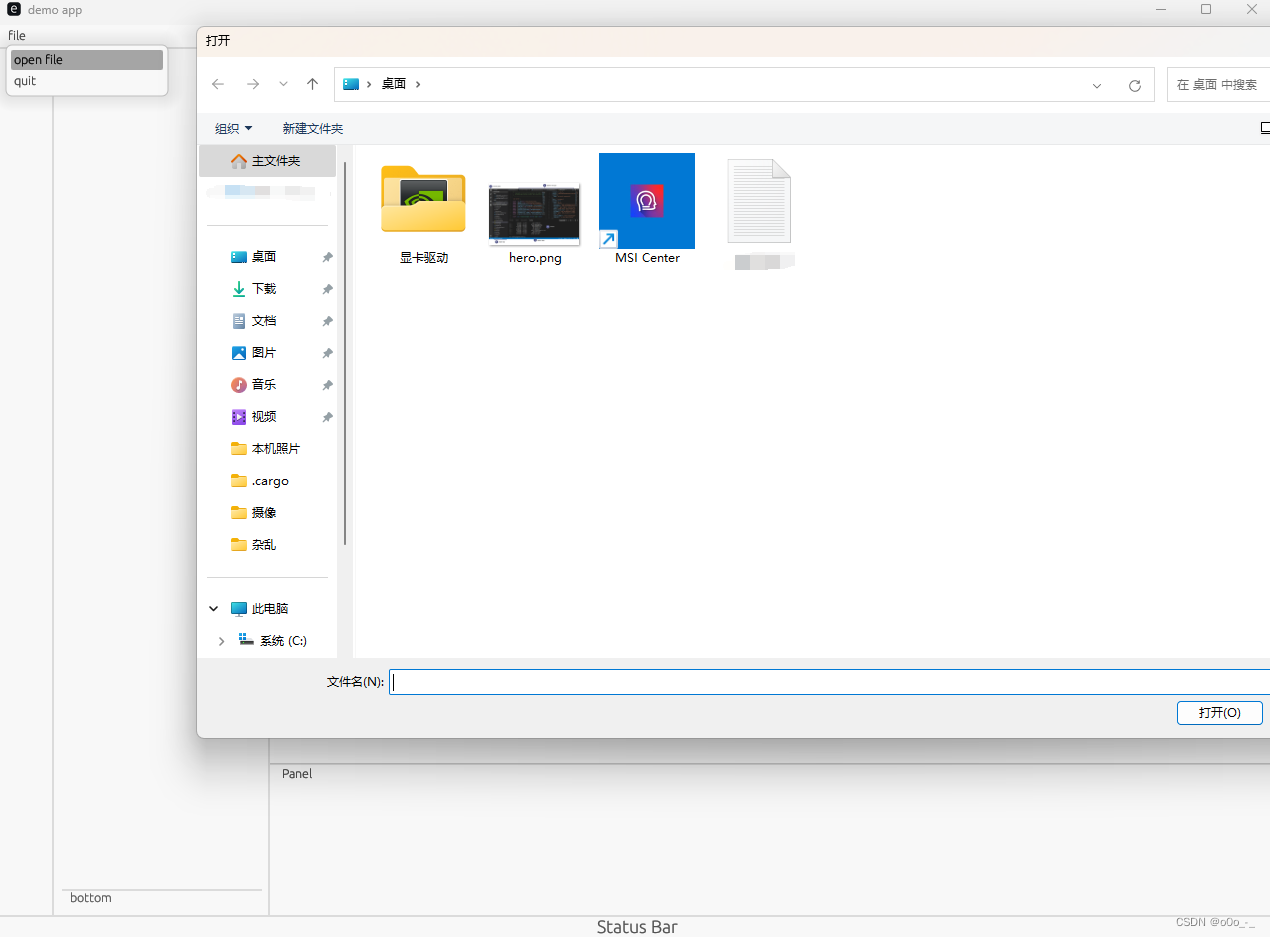Image resolution: width=1270 pixels, height=937 pixels.
Task: Refresh the 桌面 folder view
Action: pos(1134,85)
